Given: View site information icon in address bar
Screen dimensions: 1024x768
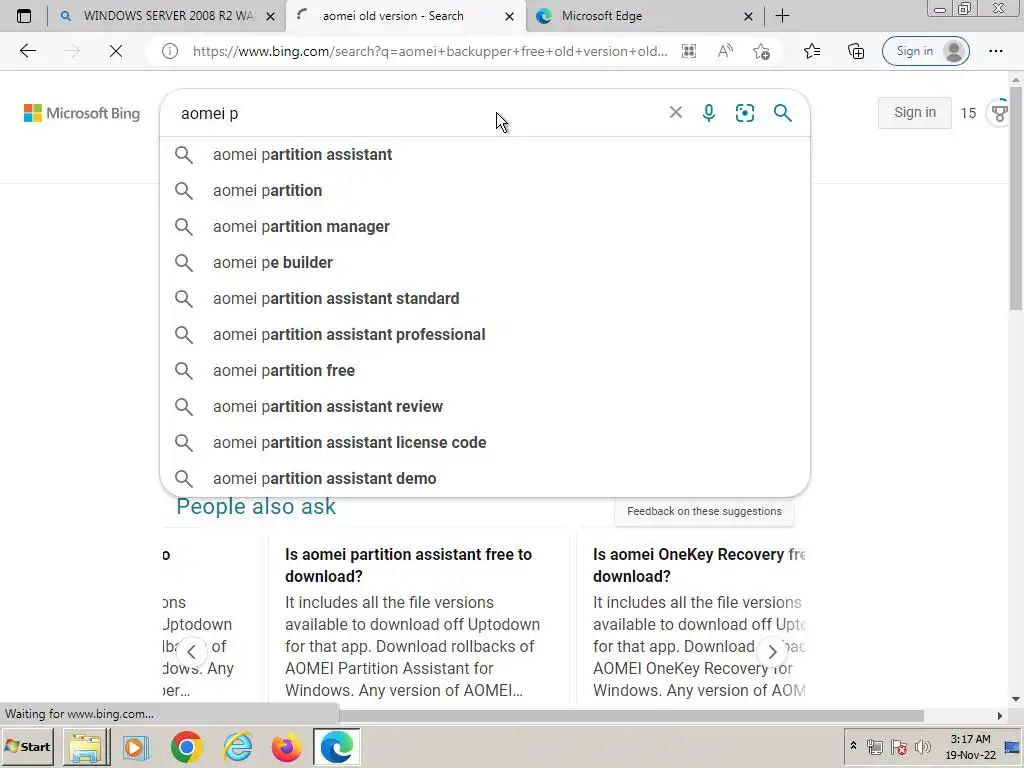Looking at the screenshot, I should 170,51.
